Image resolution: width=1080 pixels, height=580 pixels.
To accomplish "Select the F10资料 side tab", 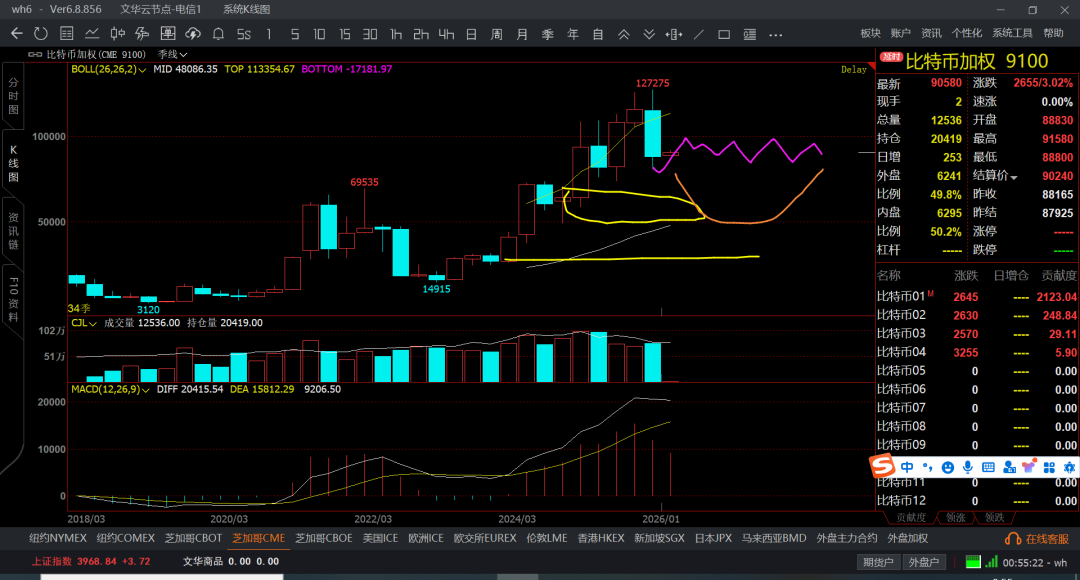I will tap(13, 300).
